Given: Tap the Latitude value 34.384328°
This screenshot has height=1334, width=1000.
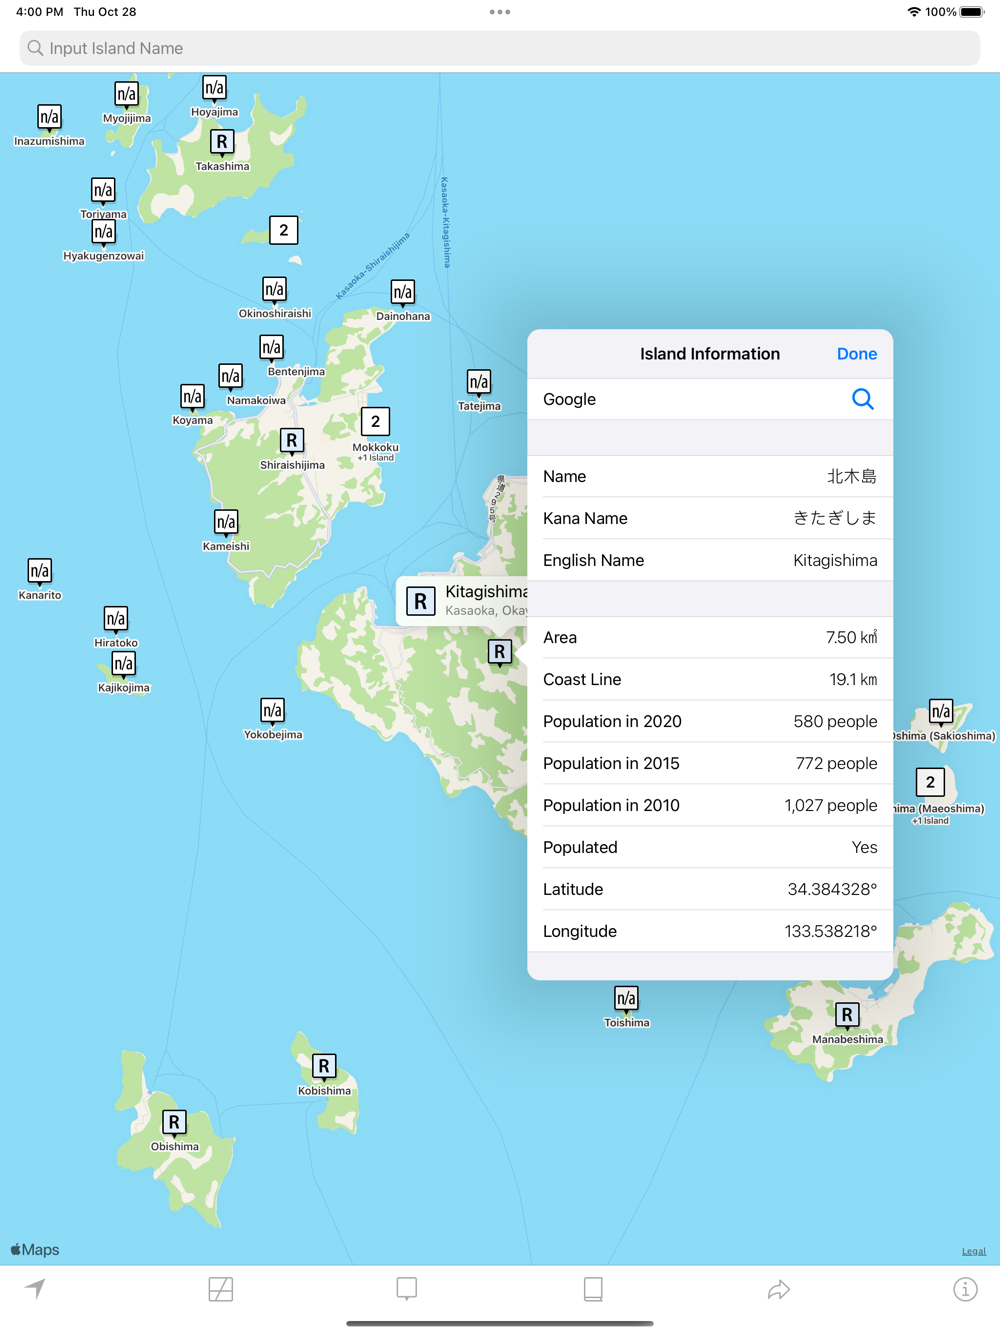Looking at the screenshot, I should 832,889.
